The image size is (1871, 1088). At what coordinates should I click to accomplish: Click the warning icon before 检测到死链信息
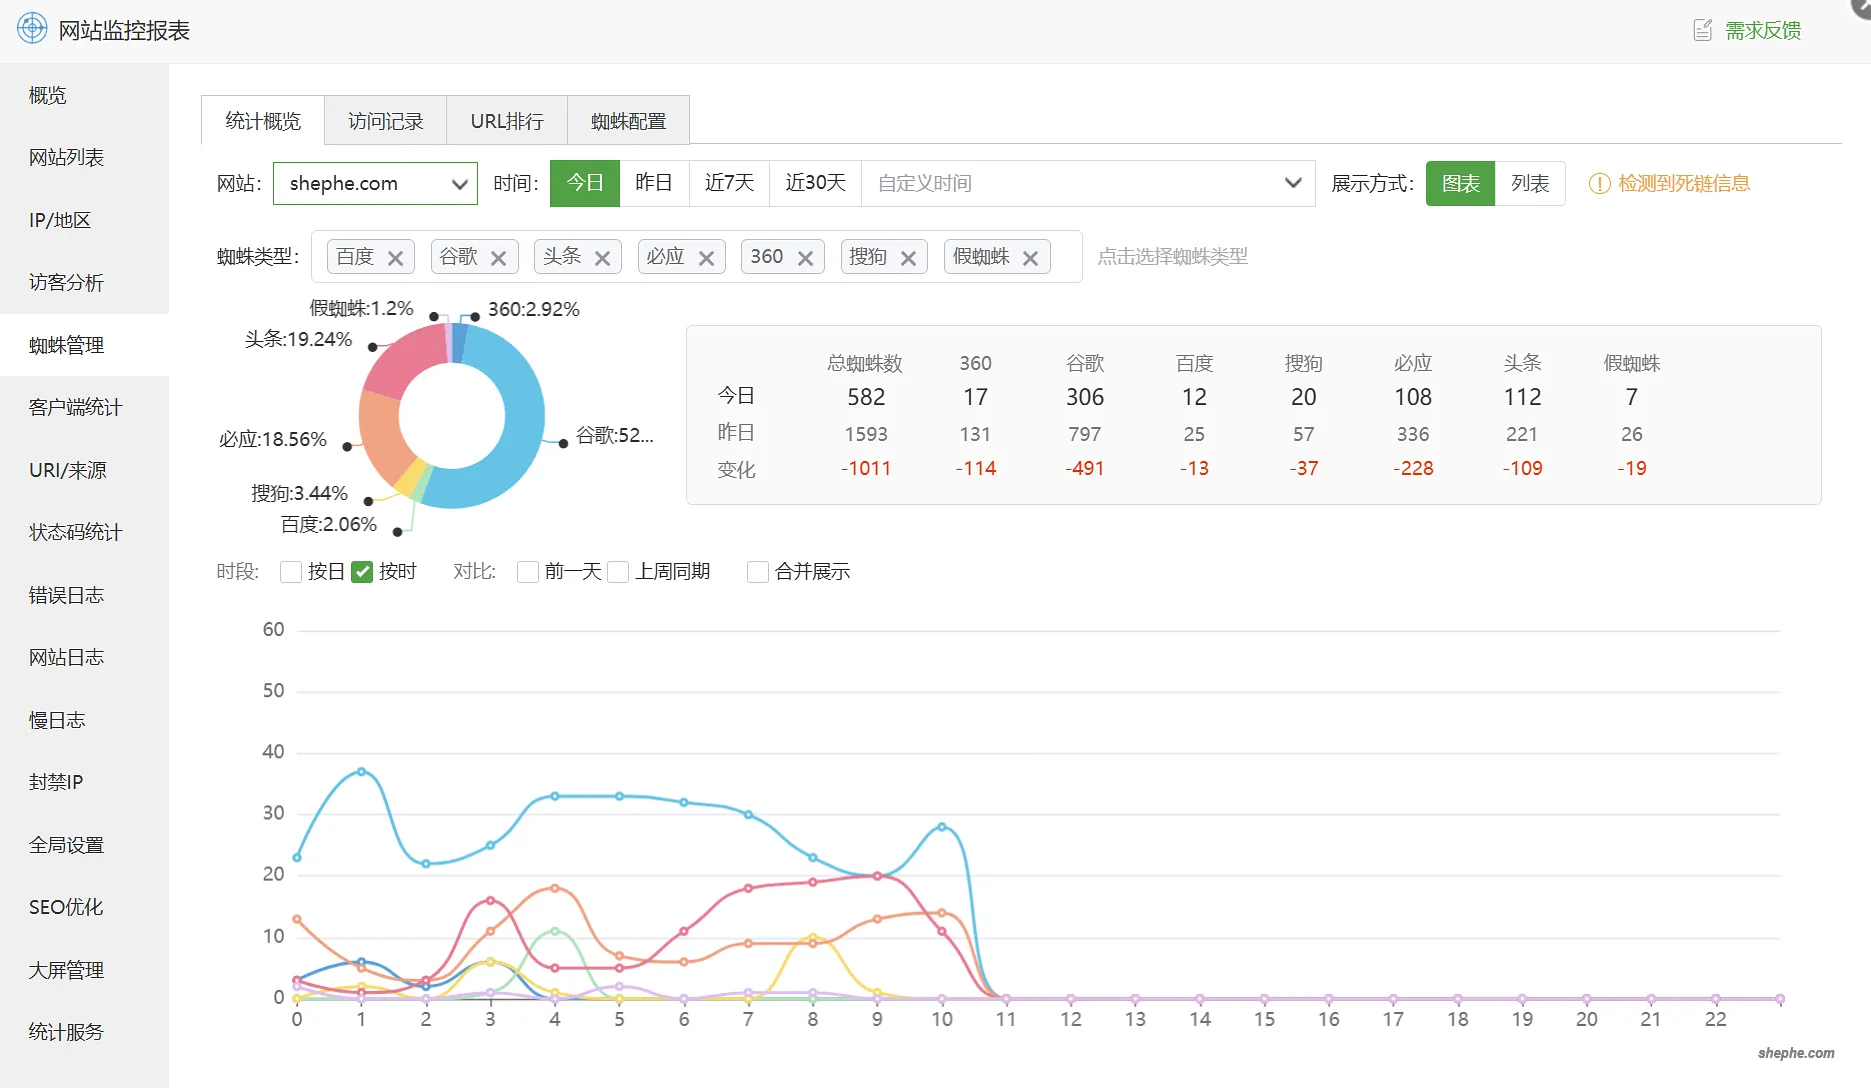1599,184
